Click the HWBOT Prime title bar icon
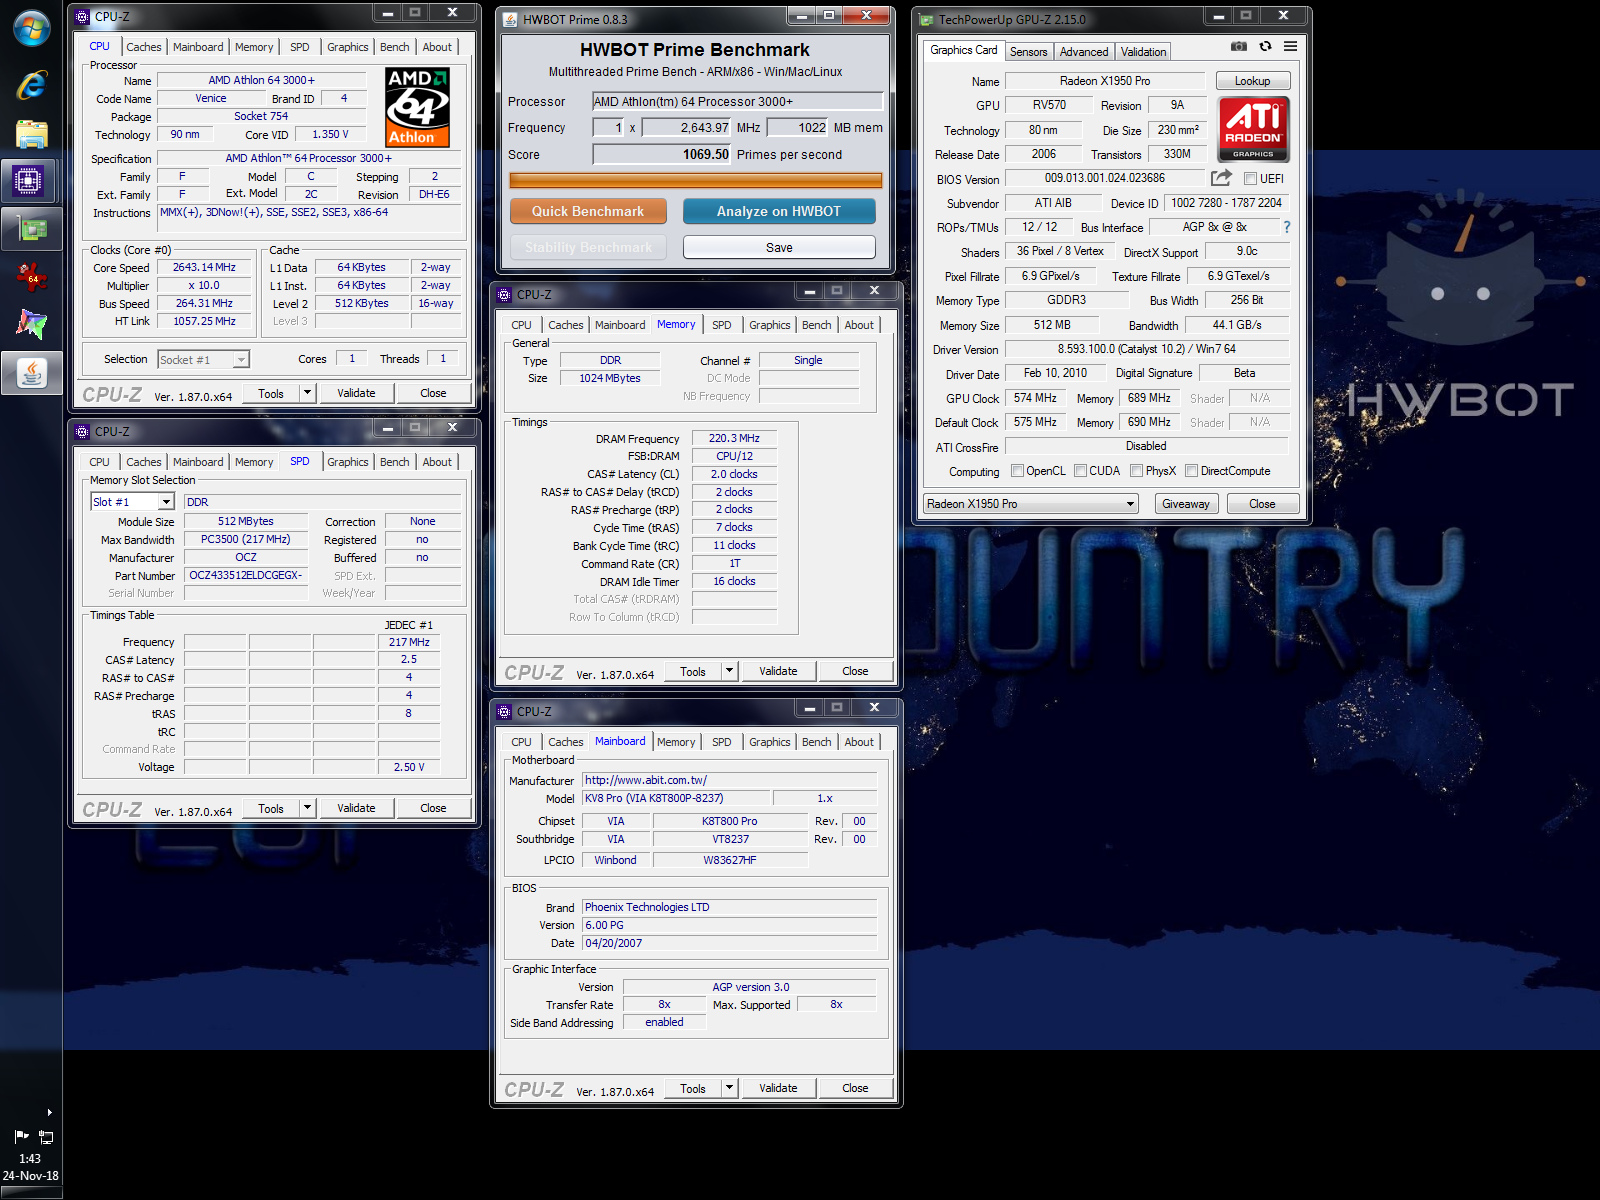Image resolution: width=1600 pixels, height=1200 pixels. click(x=509, y=19)
